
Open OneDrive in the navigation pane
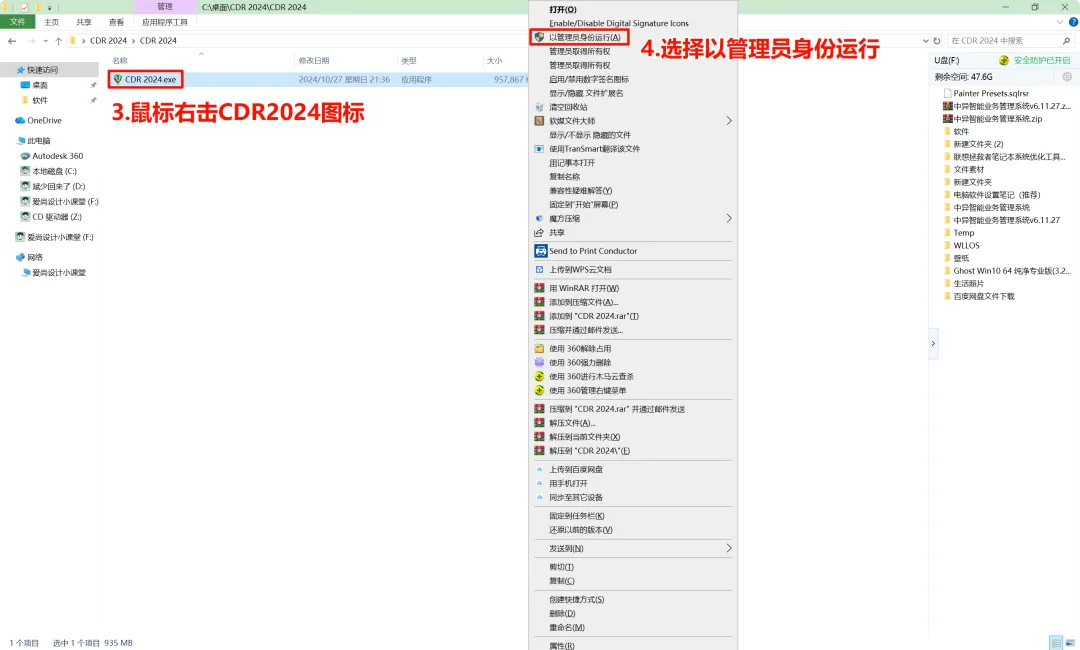44,120
